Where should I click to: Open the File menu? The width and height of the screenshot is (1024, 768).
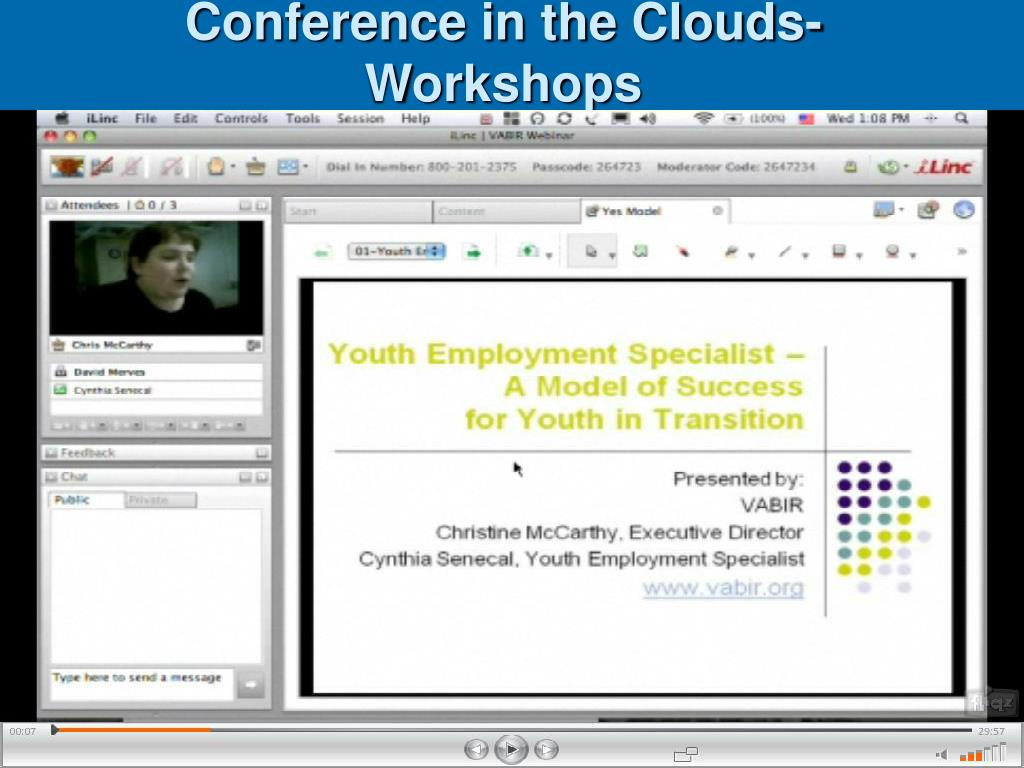coord(146,118)
